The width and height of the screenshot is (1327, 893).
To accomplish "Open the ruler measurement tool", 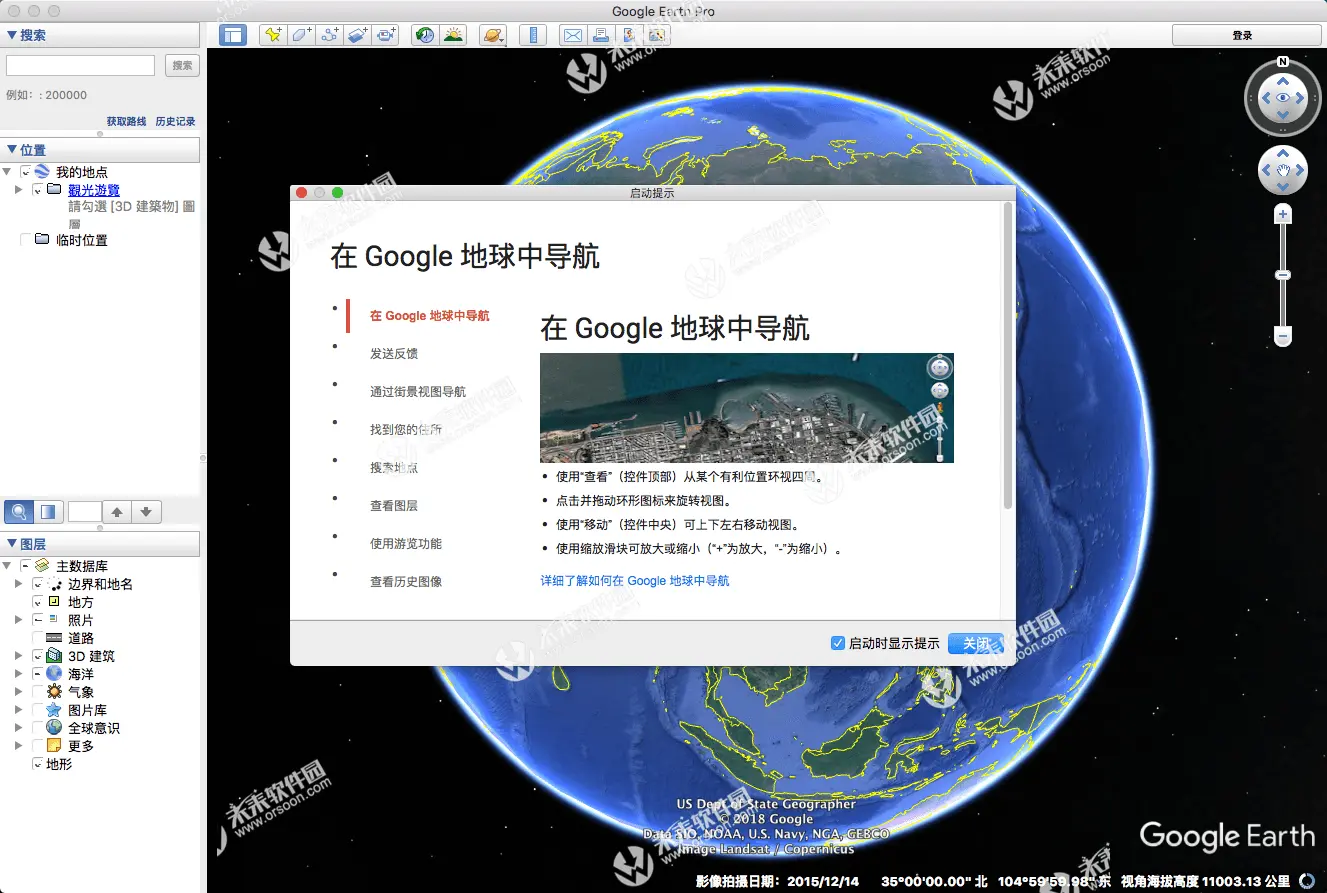I will click(533, 35).
